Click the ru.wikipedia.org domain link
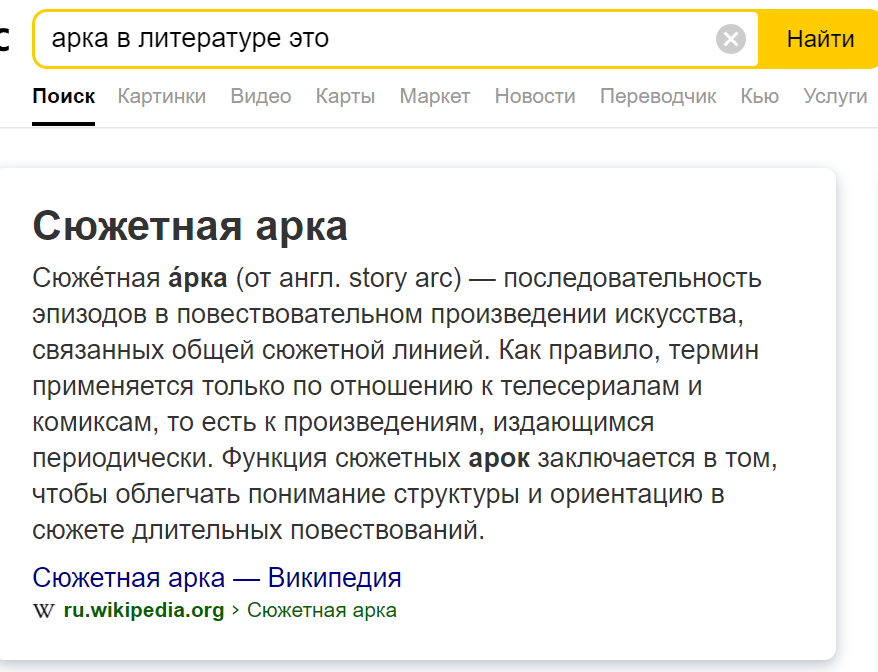The image size is (878, 672). 144,610
